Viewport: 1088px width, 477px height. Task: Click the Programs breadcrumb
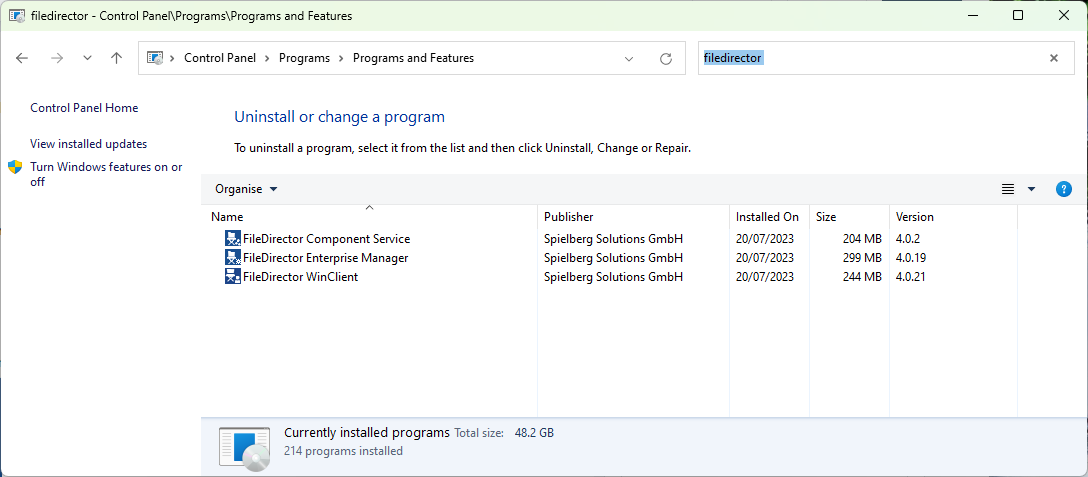point(304,58)
